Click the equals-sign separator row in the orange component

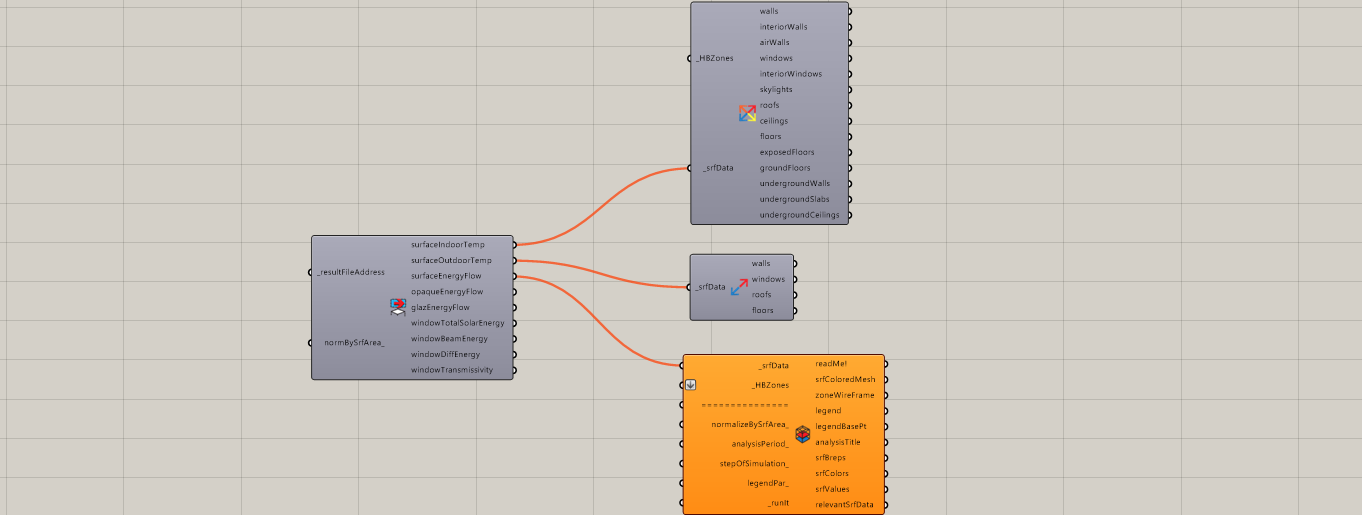click(x=745, y=405)
